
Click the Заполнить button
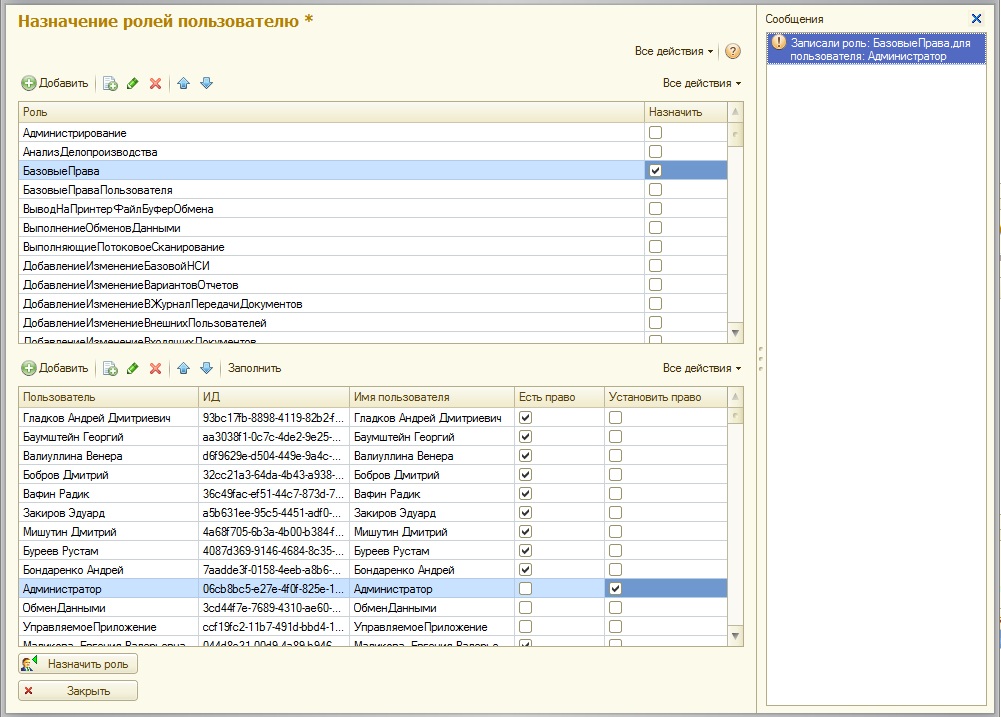(x=254, y=368)
